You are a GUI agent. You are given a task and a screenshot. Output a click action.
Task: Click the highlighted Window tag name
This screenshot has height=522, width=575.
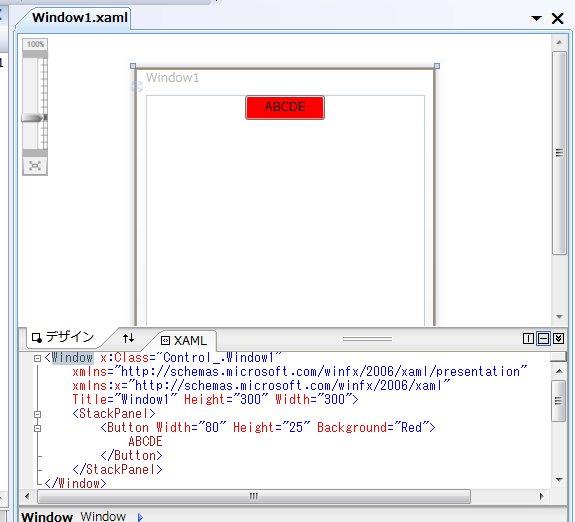(x=72, y=358)
